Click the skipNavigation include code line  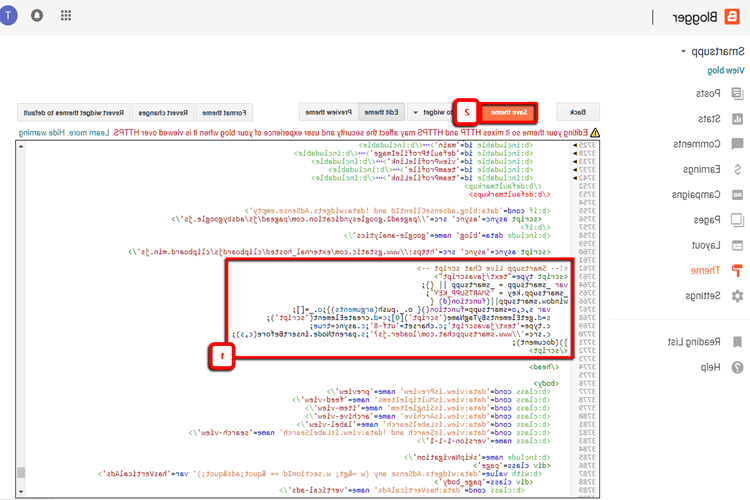477,457
